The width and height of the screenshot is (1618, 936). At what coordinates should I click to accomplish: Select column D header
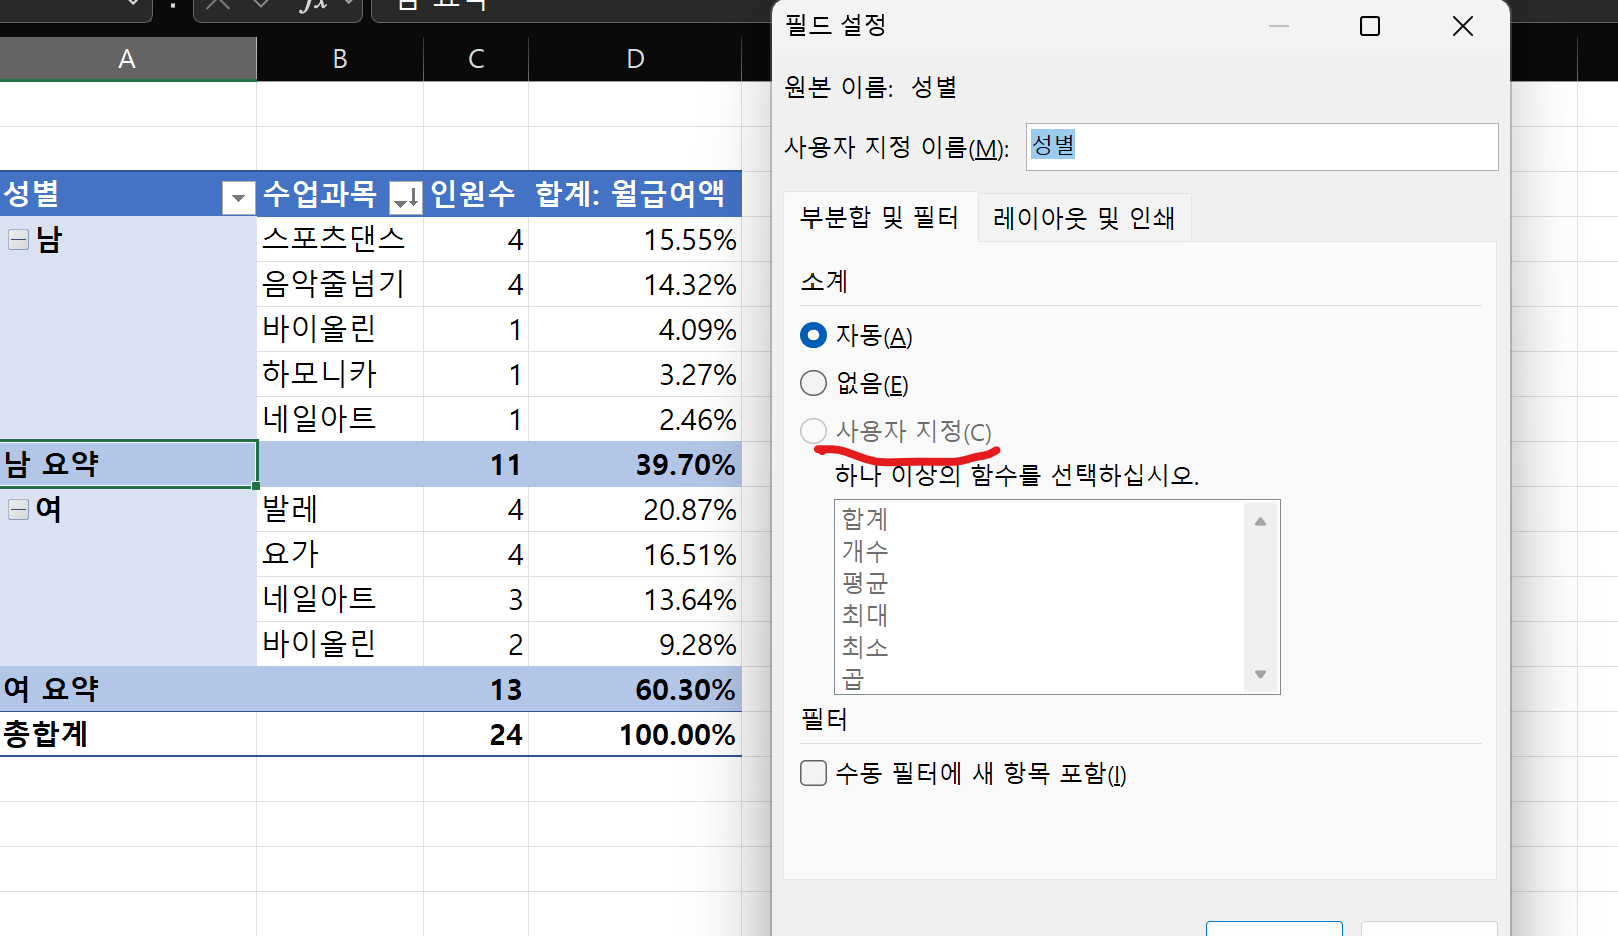tap(635, 59)
